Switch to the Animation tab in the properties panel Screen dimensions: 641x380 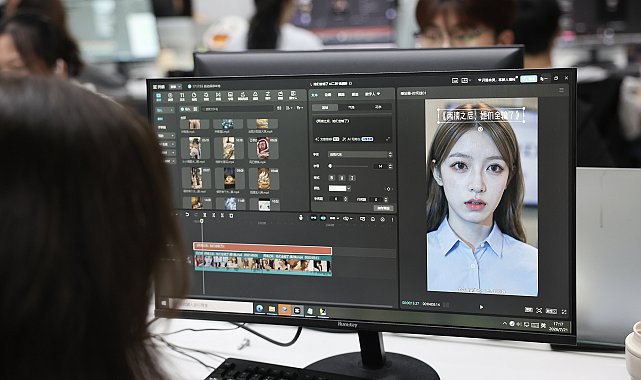pyautogui.click(x=341, y=94)
